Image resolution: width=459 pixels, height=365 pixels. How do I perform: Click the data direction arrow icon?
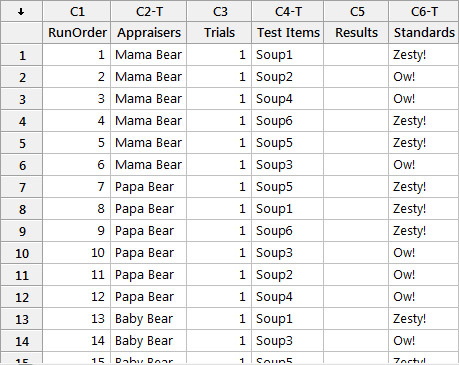tap(21, 12)
